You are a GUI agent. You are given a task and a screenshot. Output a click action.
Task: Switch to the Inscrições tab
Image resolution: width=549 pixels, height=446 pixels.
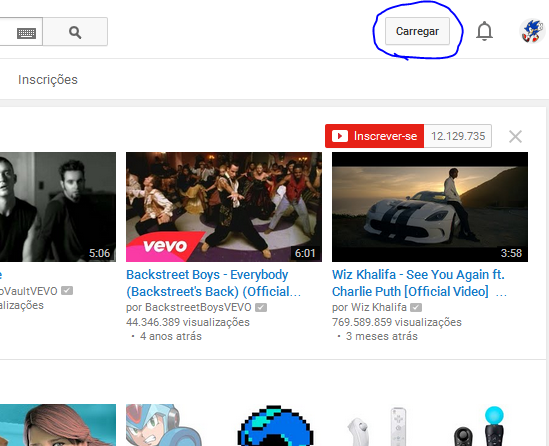[x=48, y=79]
